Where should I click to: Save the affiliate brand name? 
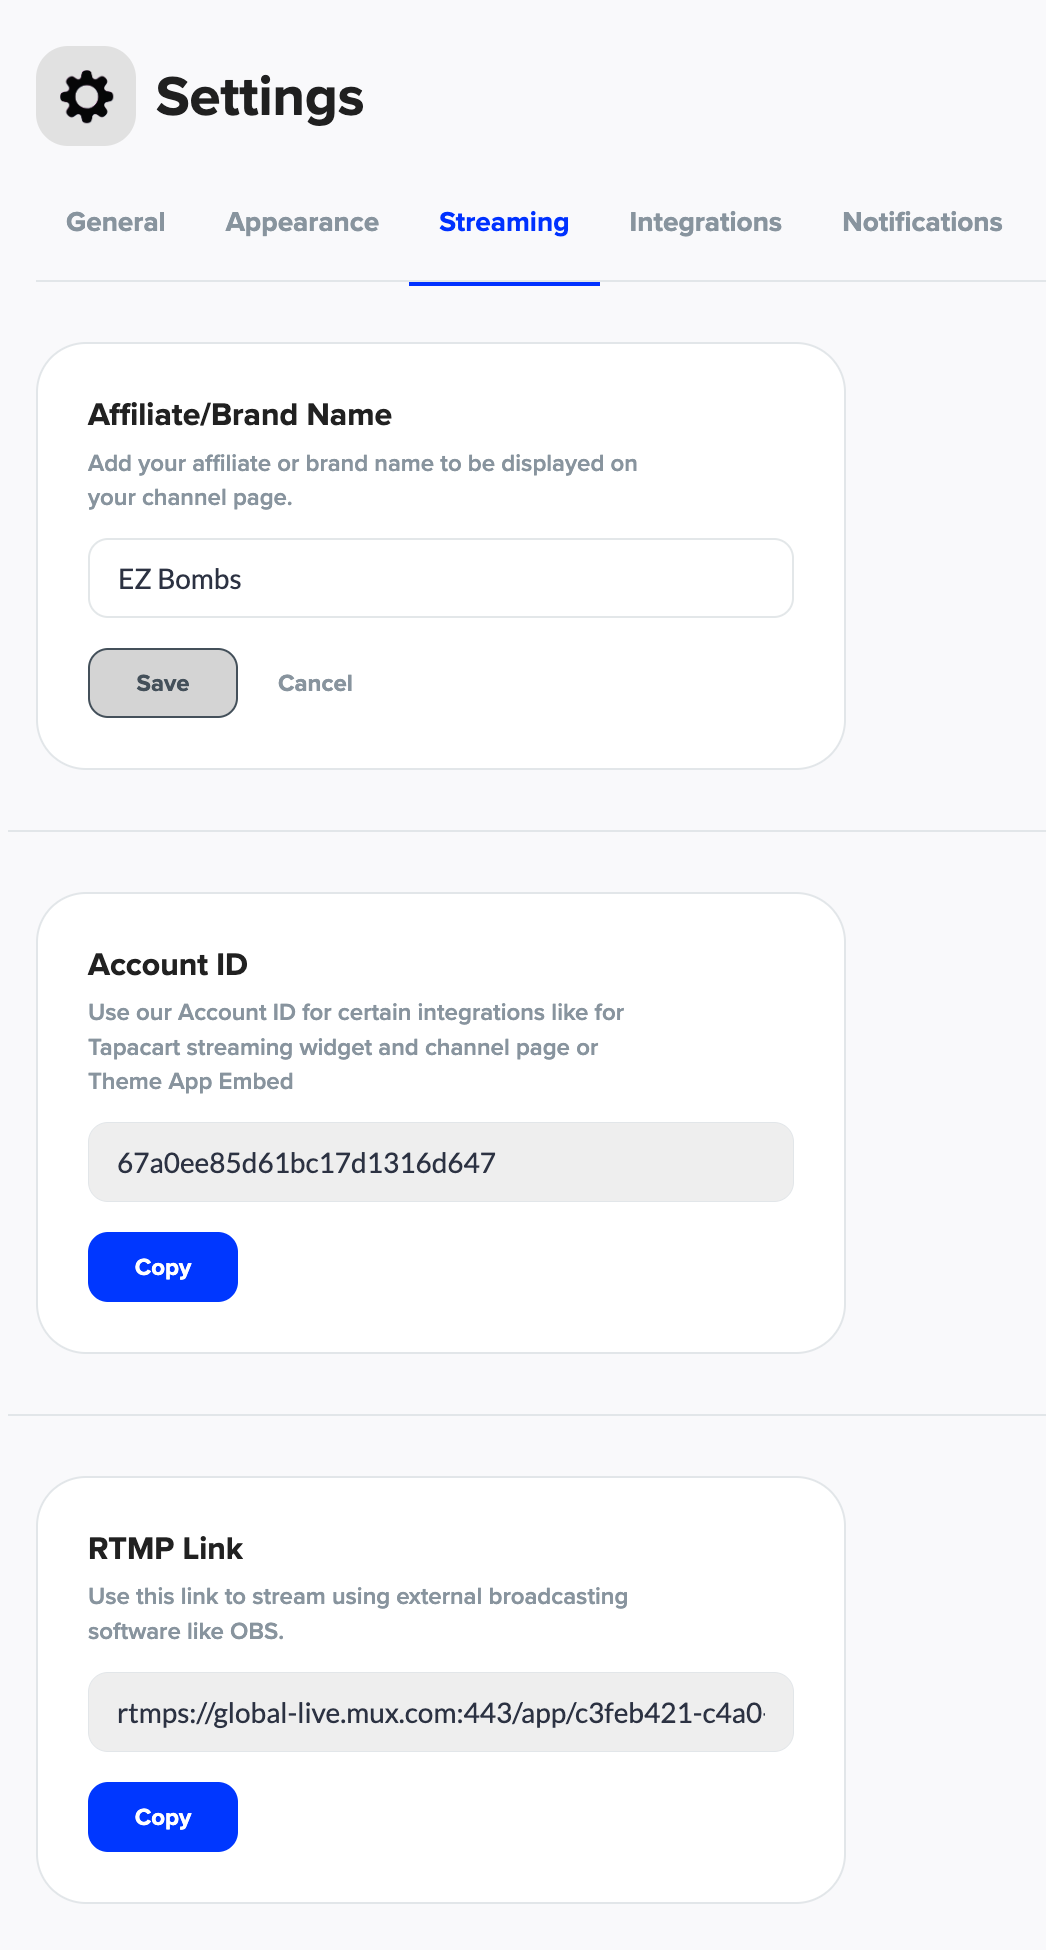click(163, 683)
